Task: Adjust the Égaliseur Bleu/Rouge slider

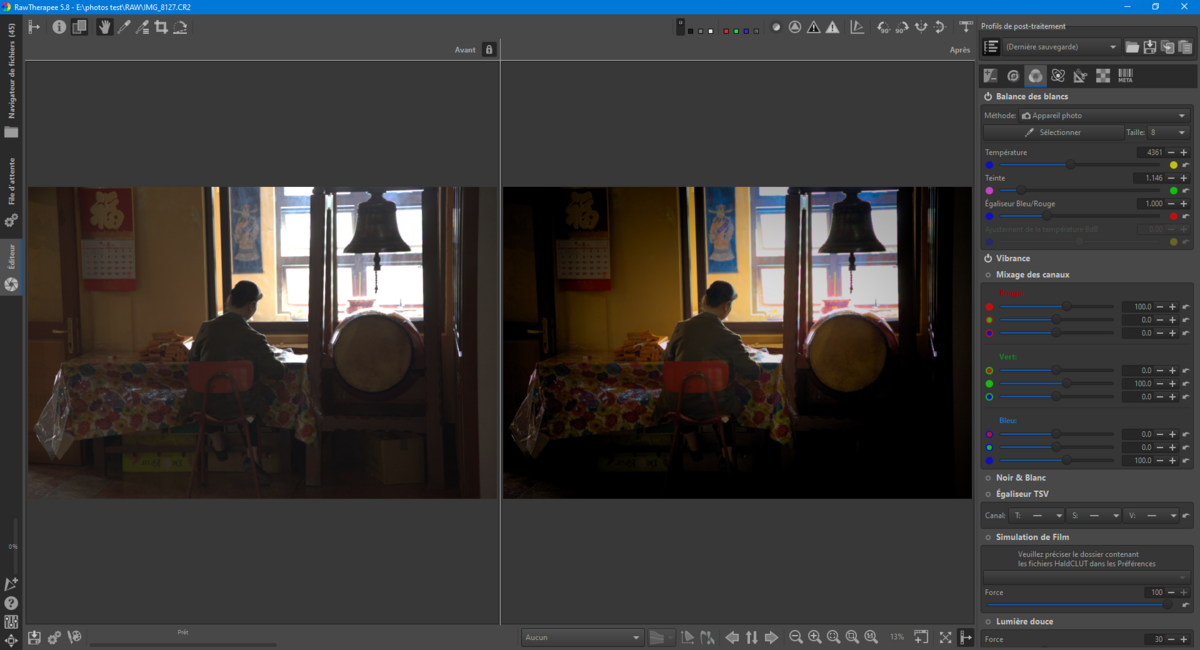Action: coord(1078,216)
